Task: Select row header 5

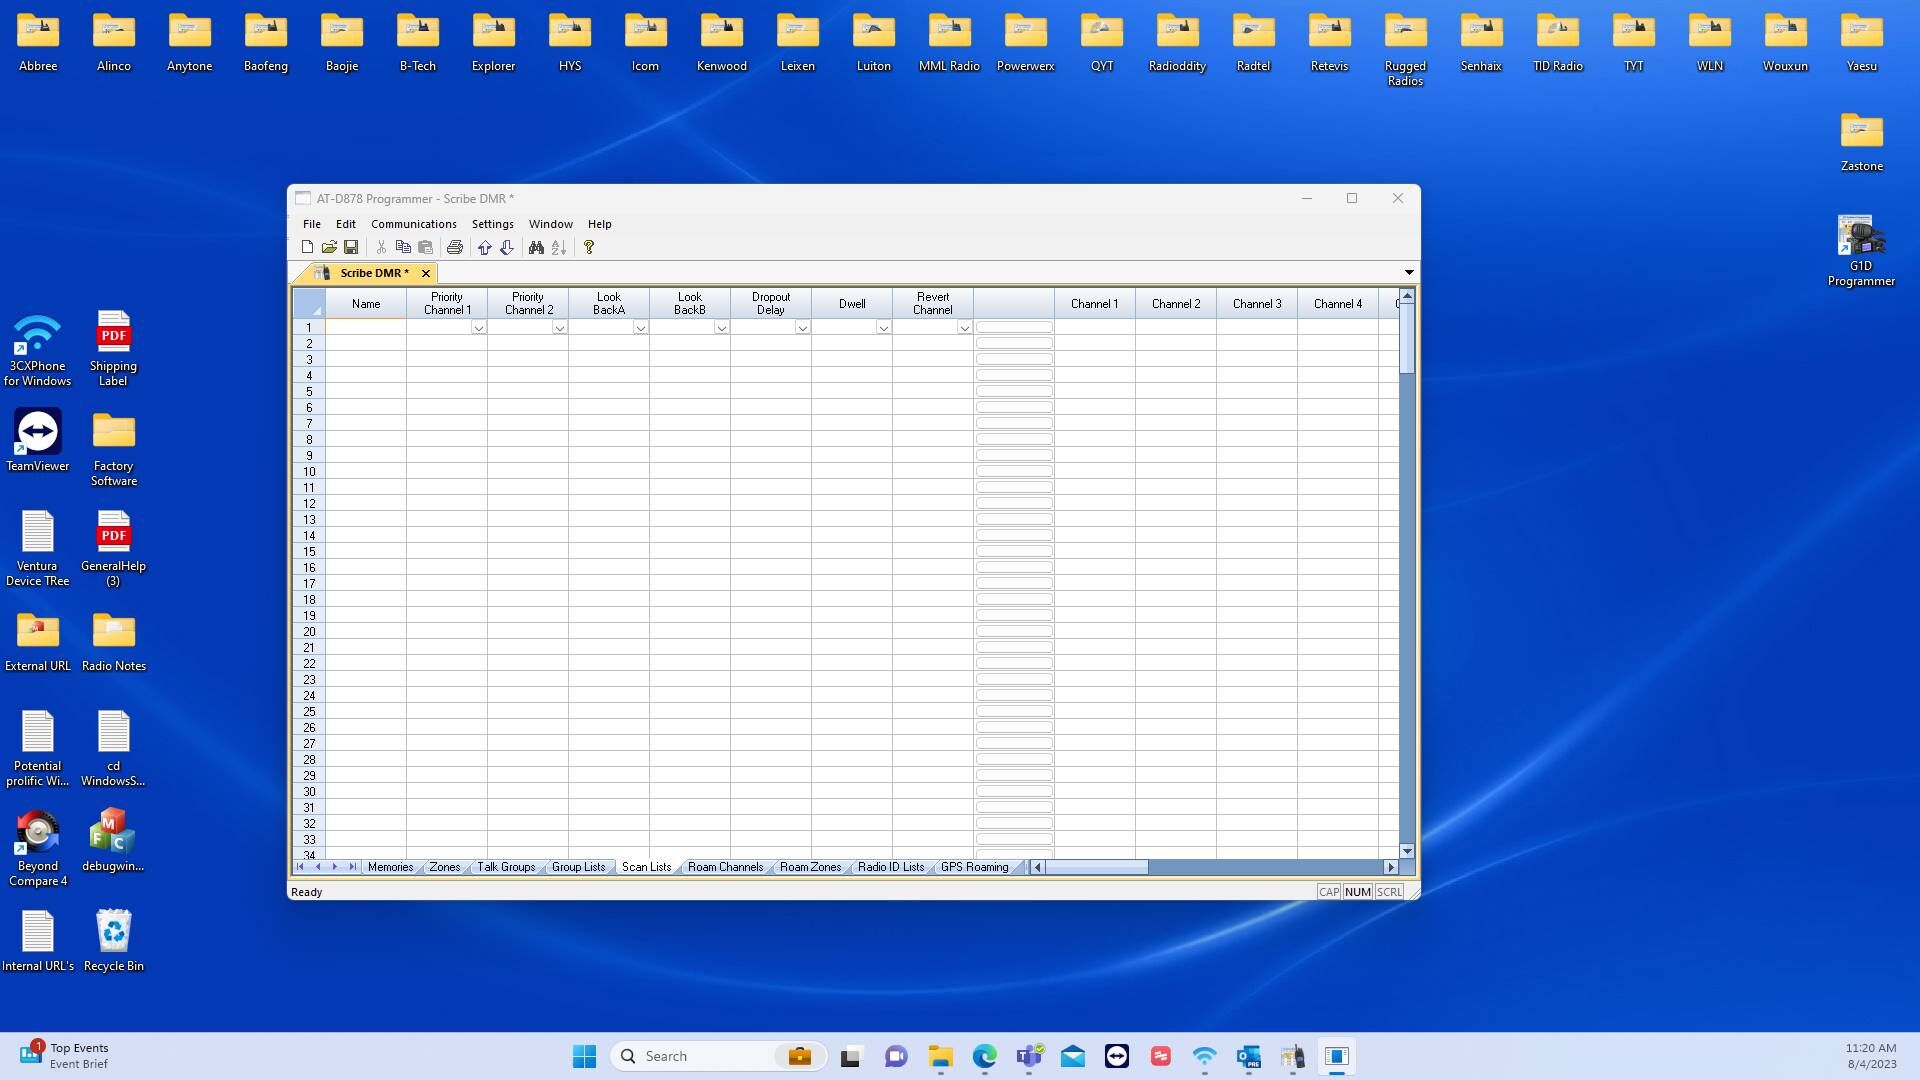Action: click(309, 392)
